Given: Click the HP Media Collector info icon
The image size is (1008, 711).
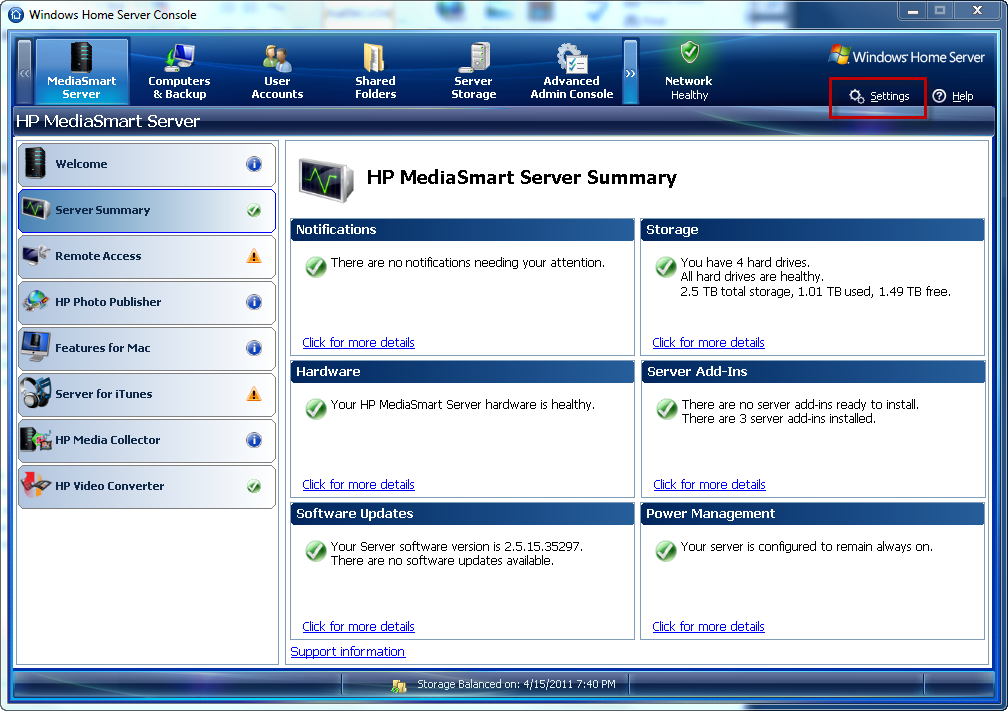Looking at the screenshot, I should (x=254, y=440).
